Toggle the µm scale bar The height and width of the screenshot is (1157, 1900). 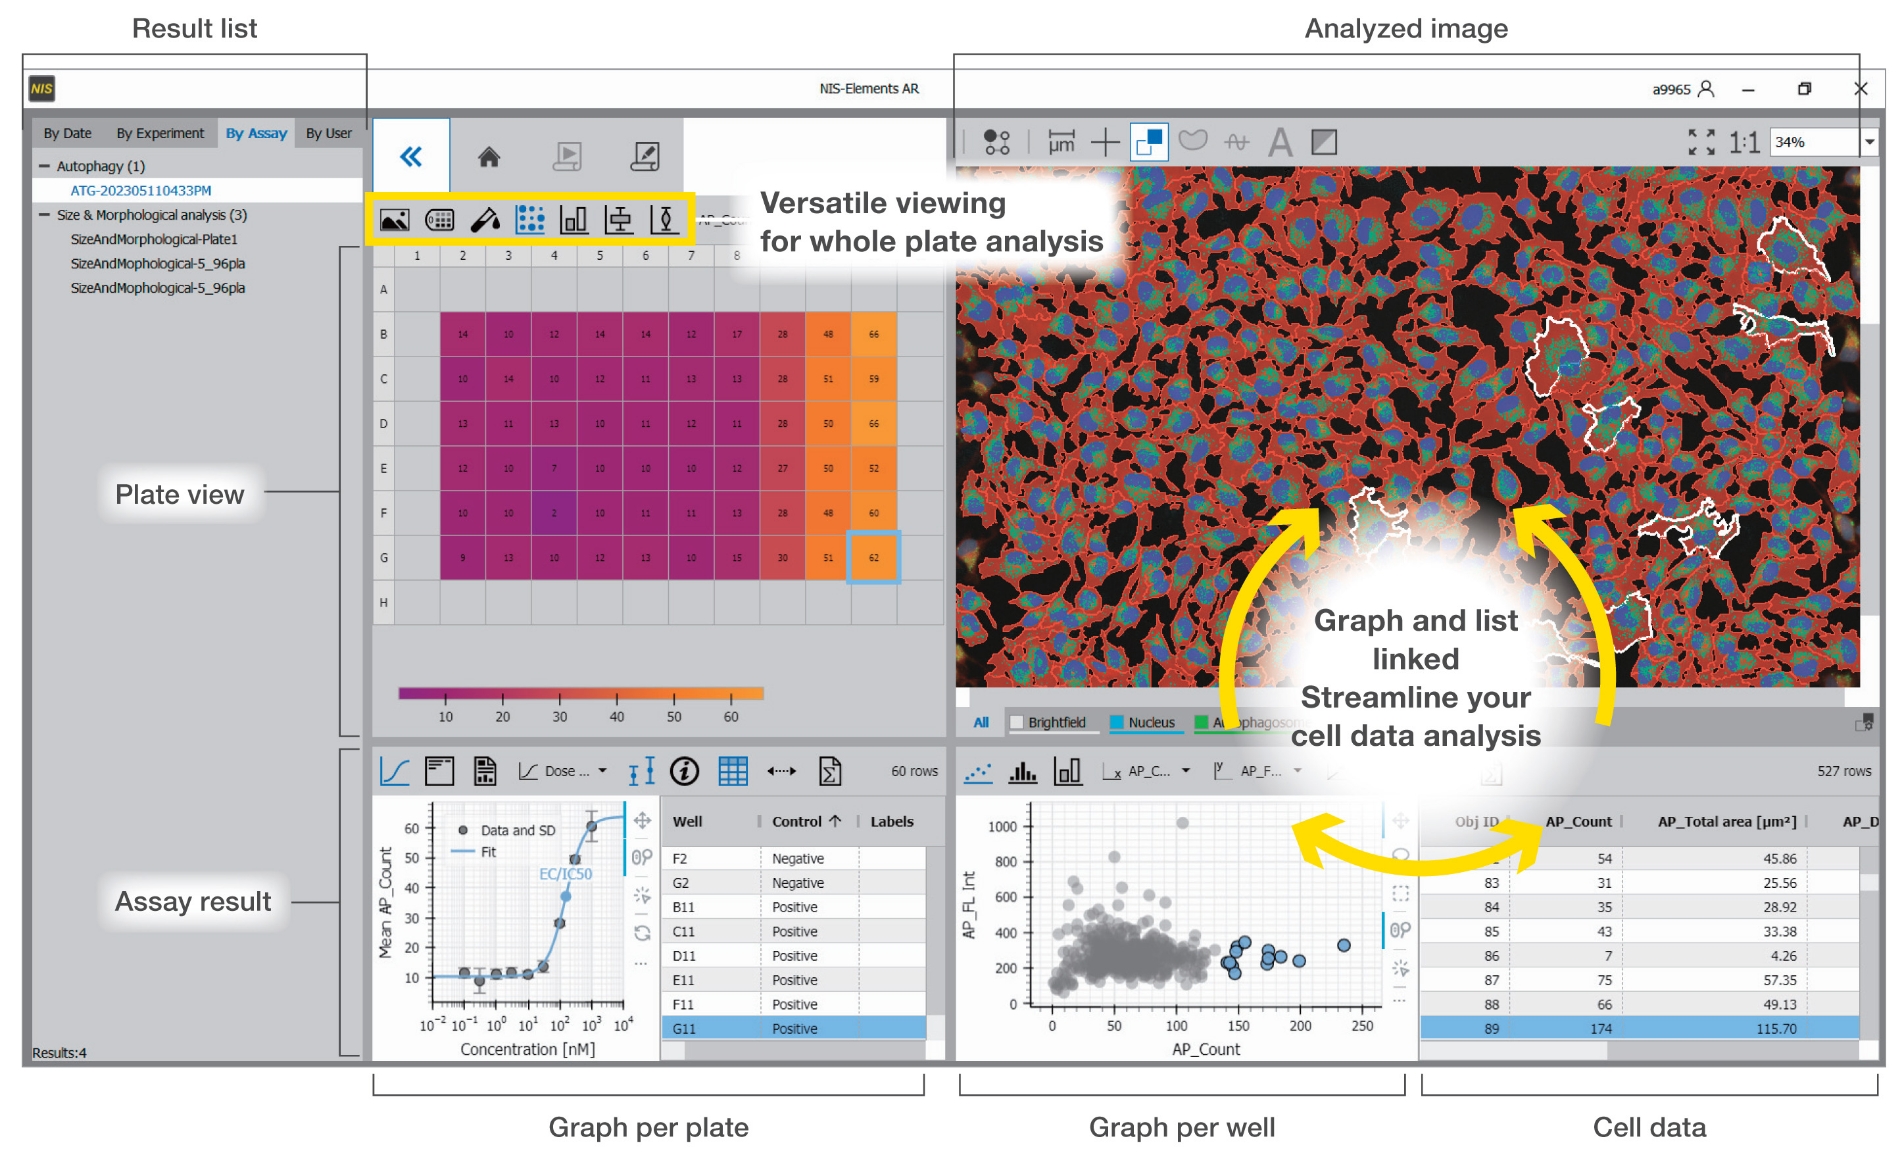pyautogui.click(x=1061, y=142)
